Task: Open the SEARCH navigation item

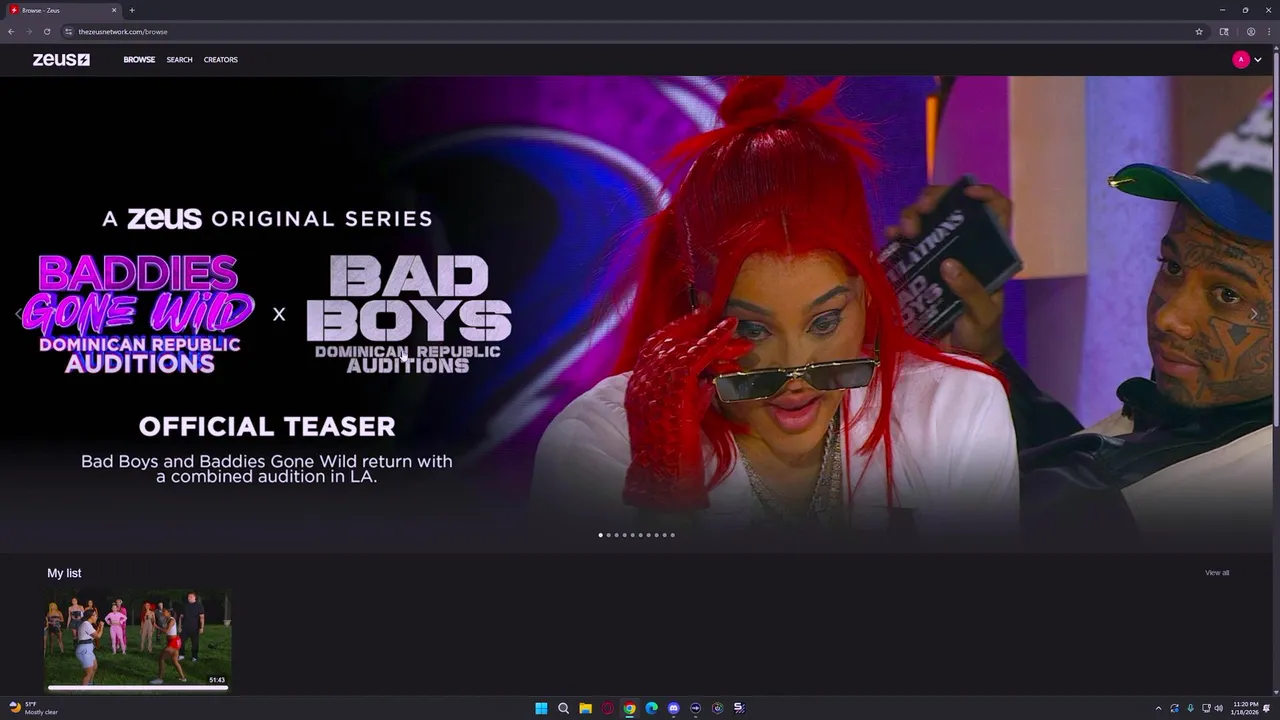Action: point(179,60)
